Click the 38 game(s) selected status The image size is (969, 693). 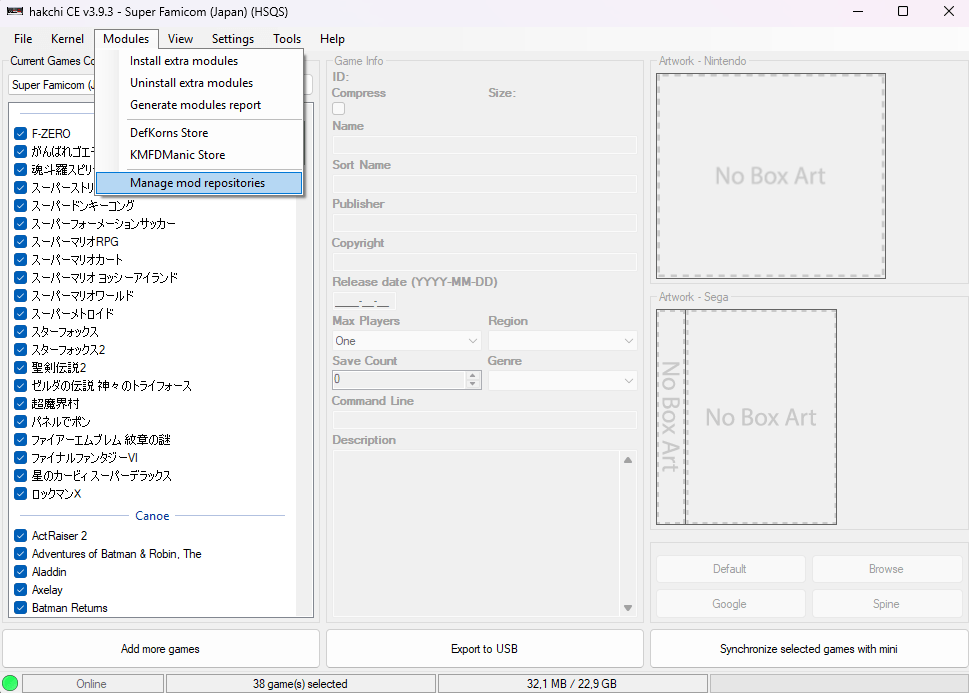(x=300, y=684)
